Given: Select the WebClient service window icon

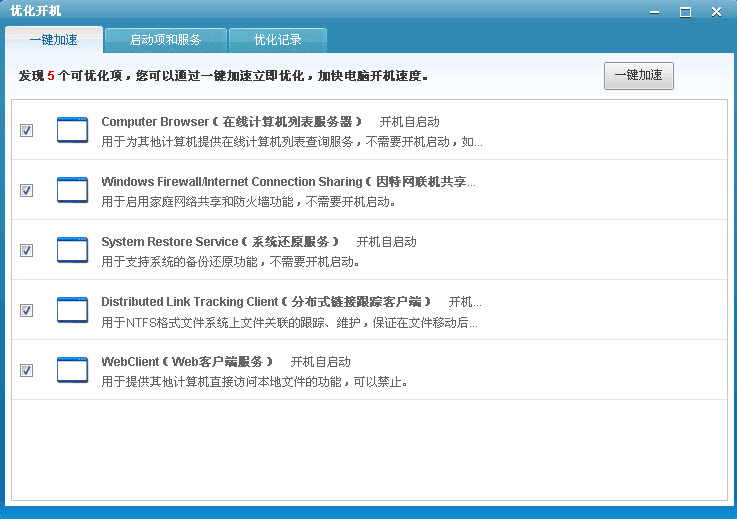Looking at the screenshot, I should click(72, 370).
